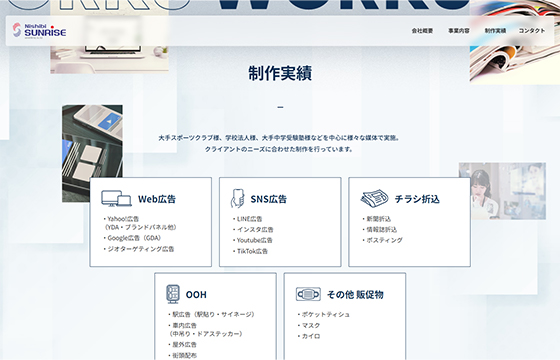
Task: Select the SNS広告 card heading
Action: pyautogui.click(x=269, y=199)
